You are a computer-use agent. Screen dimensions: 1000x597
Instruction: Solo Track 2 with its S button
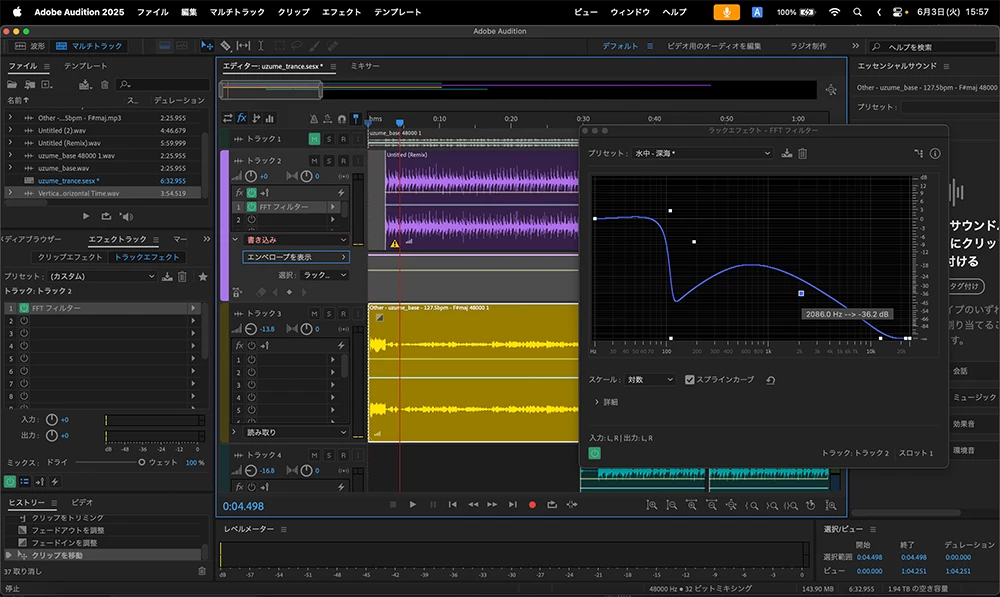click(x=329, y=161)
